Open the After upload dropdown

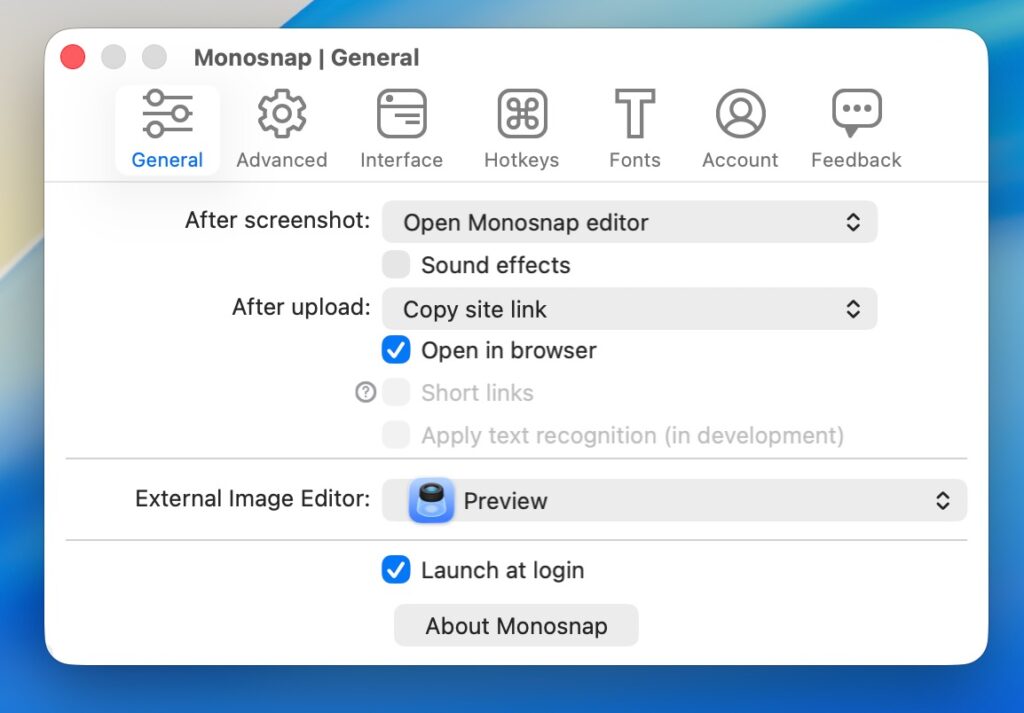pyautogui.click(x=629, y=309)
